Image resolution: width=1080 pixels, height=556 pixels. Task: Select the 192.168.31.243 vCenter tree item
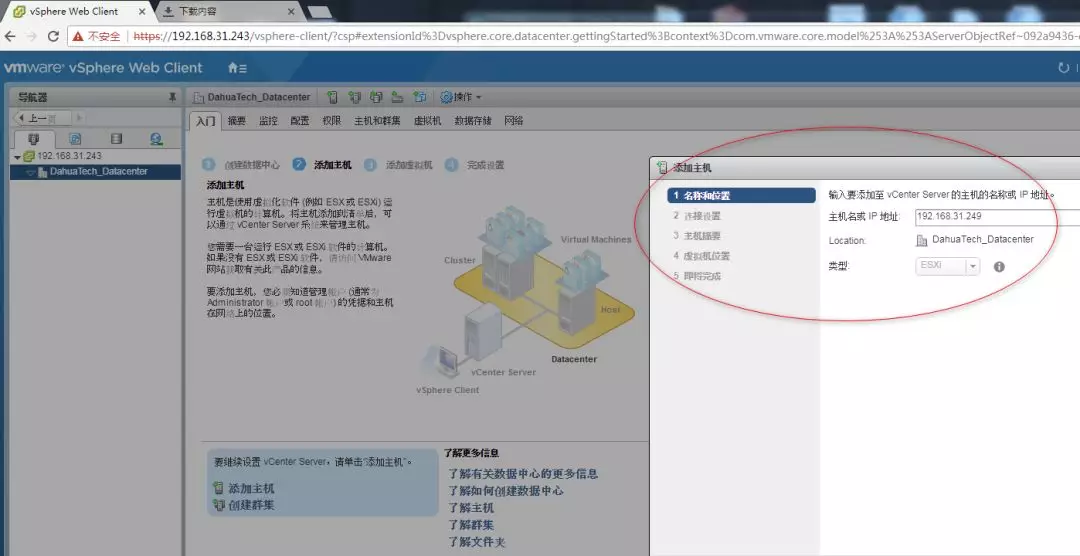[x=69, y=156]
